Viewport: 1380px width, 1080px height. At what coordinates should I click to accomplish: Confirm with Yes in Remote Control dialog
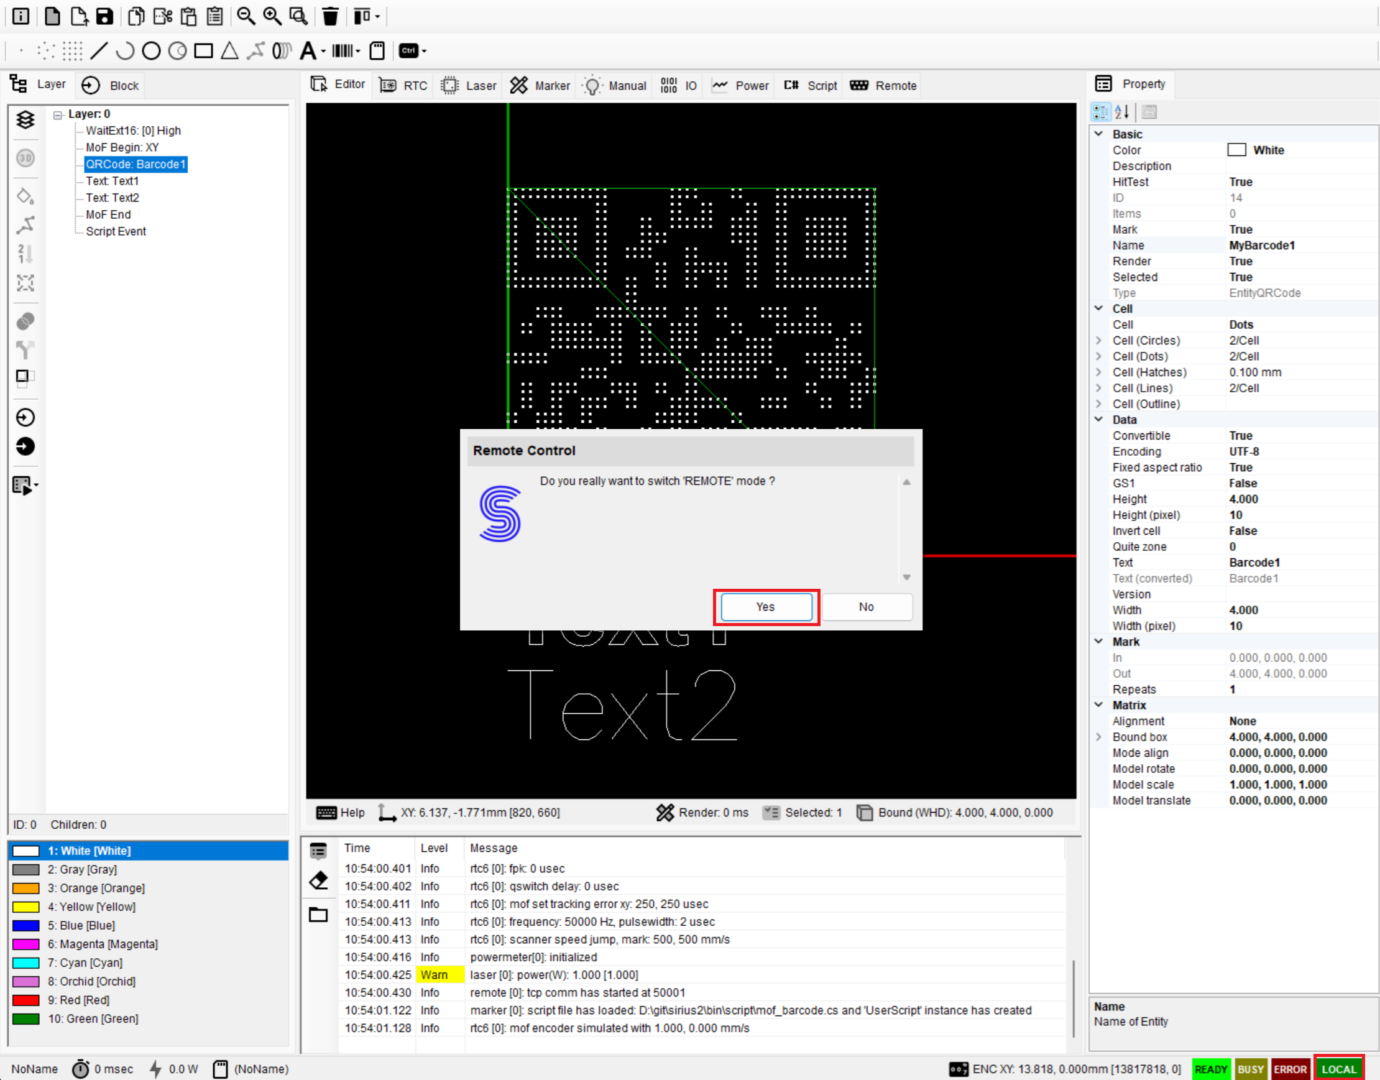tap(766, 607)
